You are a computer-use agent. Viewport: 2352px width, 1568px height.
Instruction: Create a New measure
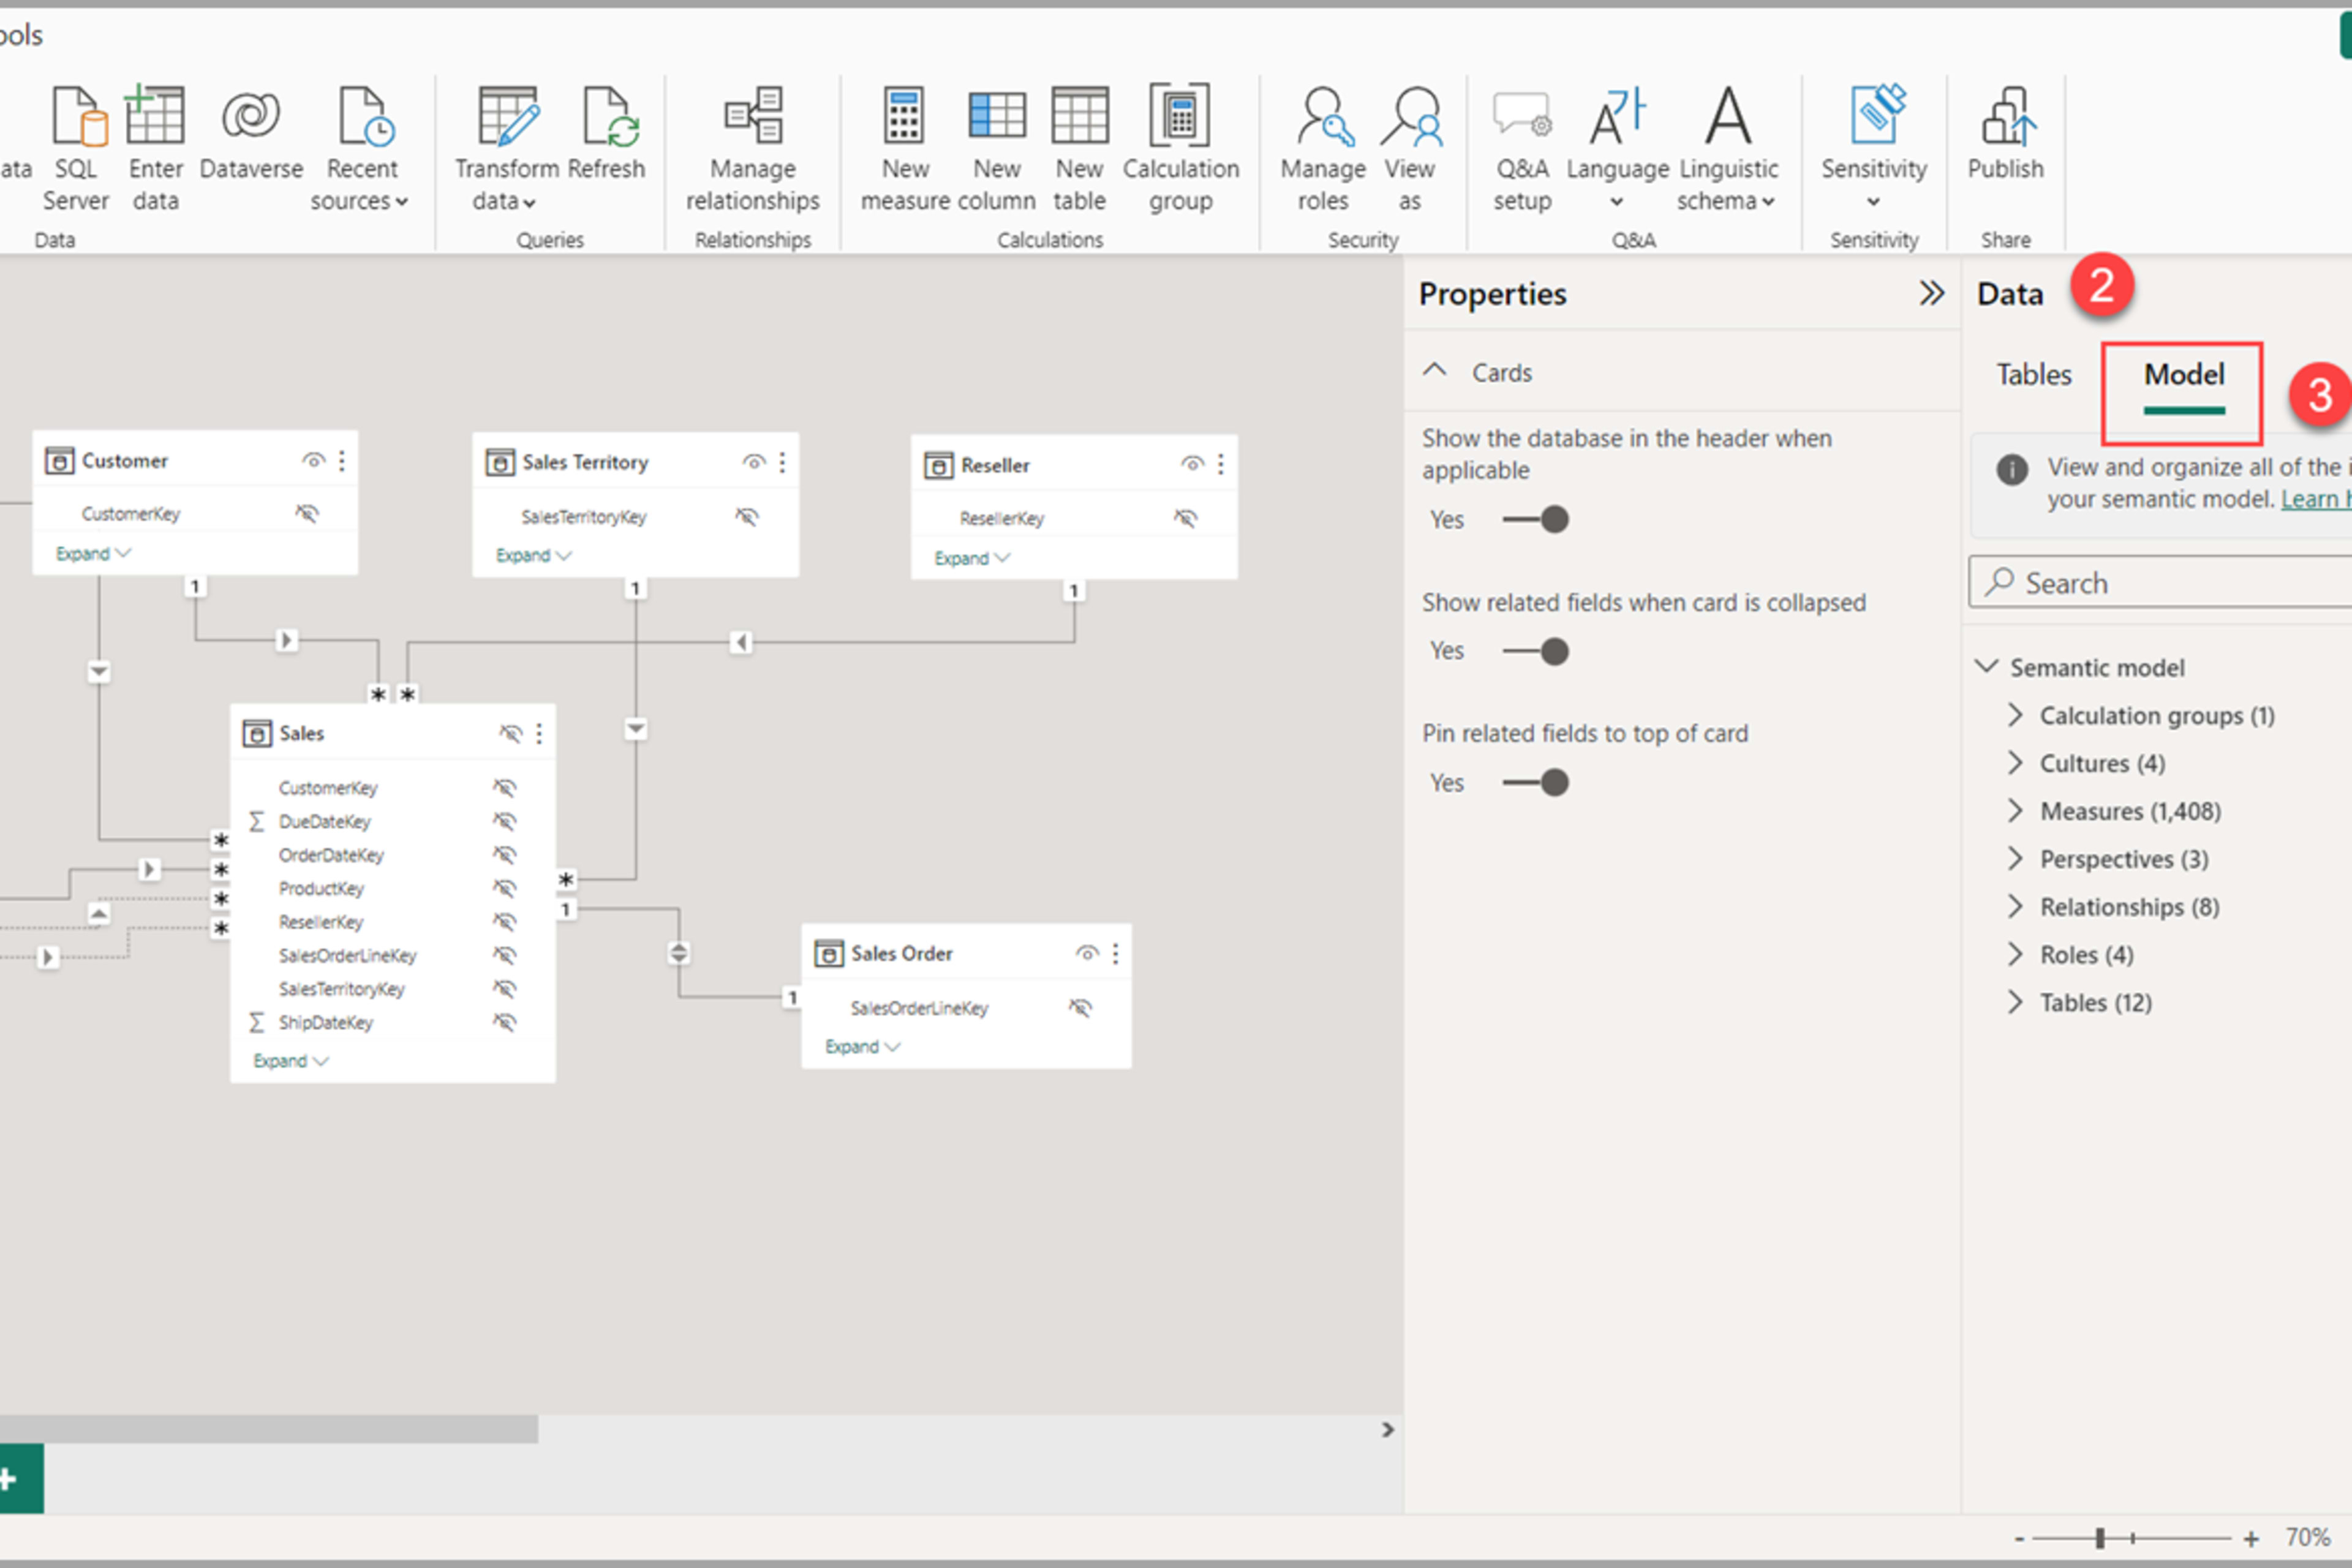click(x=905, y=148)
